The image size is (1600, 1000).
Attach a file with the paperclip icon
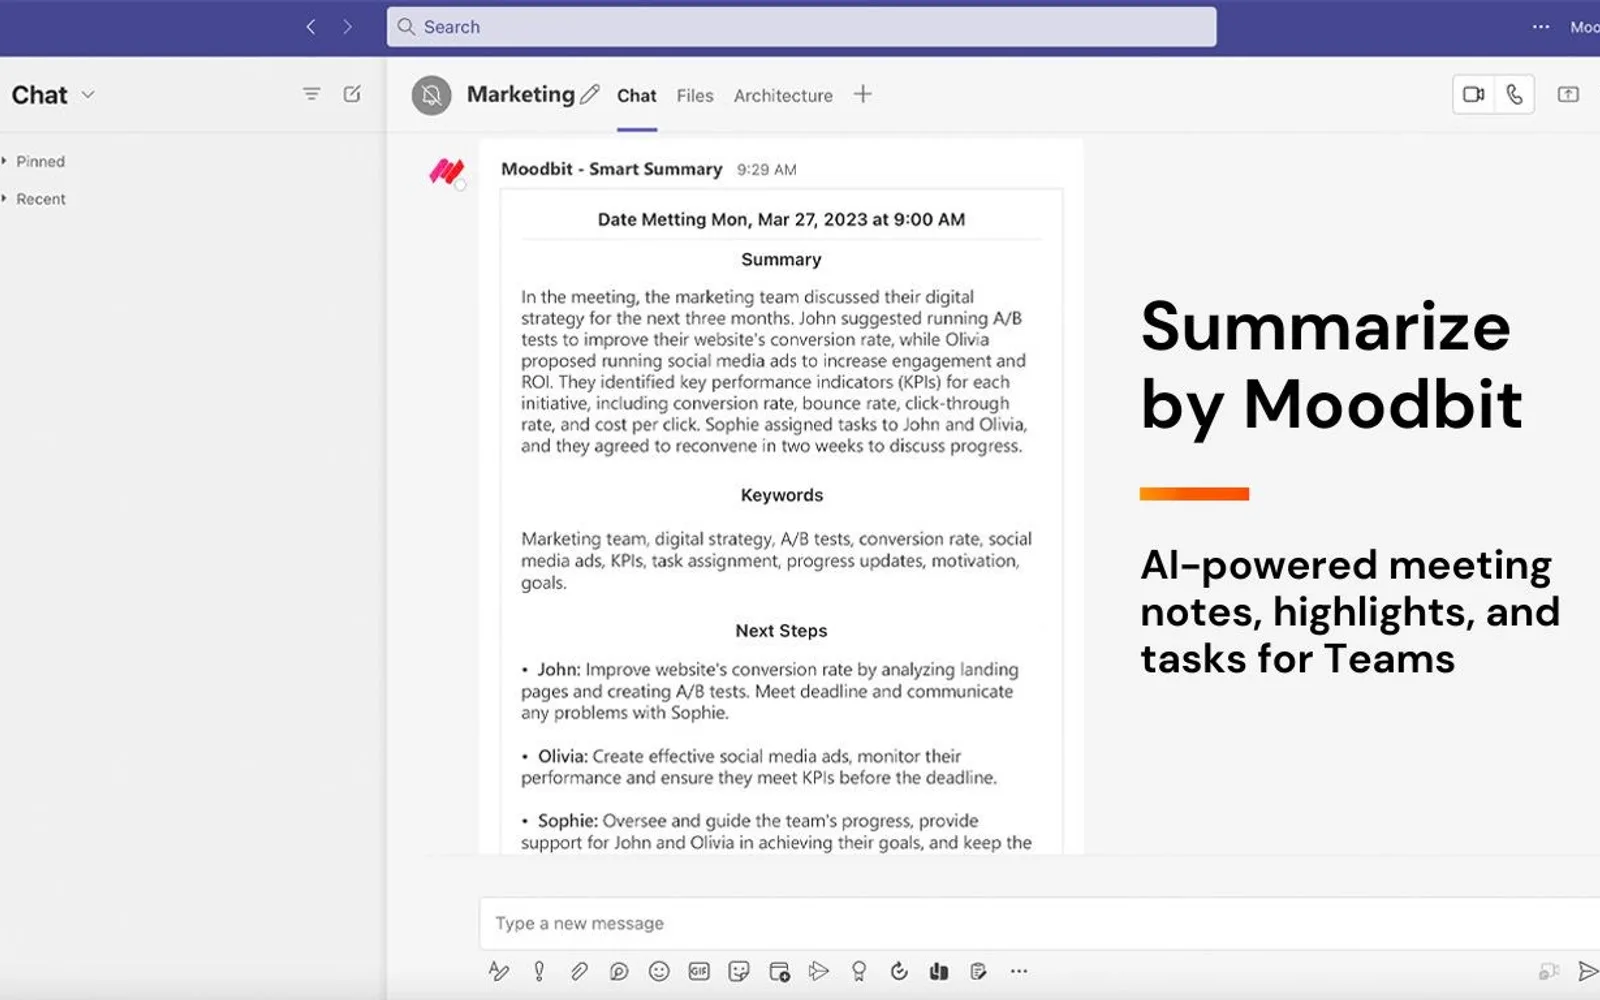click(579, 971)
